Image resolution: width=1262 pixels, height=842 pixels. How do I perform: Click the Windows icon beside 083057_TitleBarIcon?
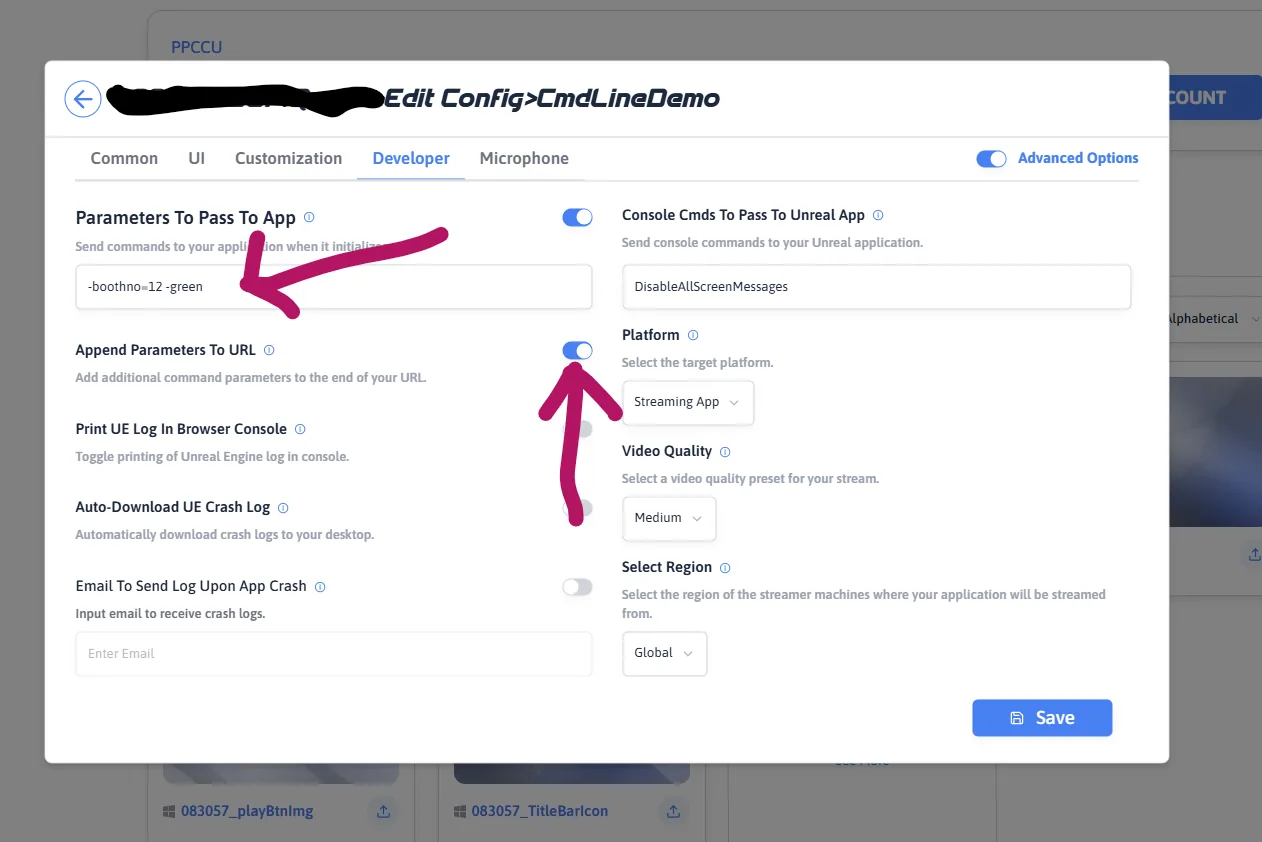point(459,811)
